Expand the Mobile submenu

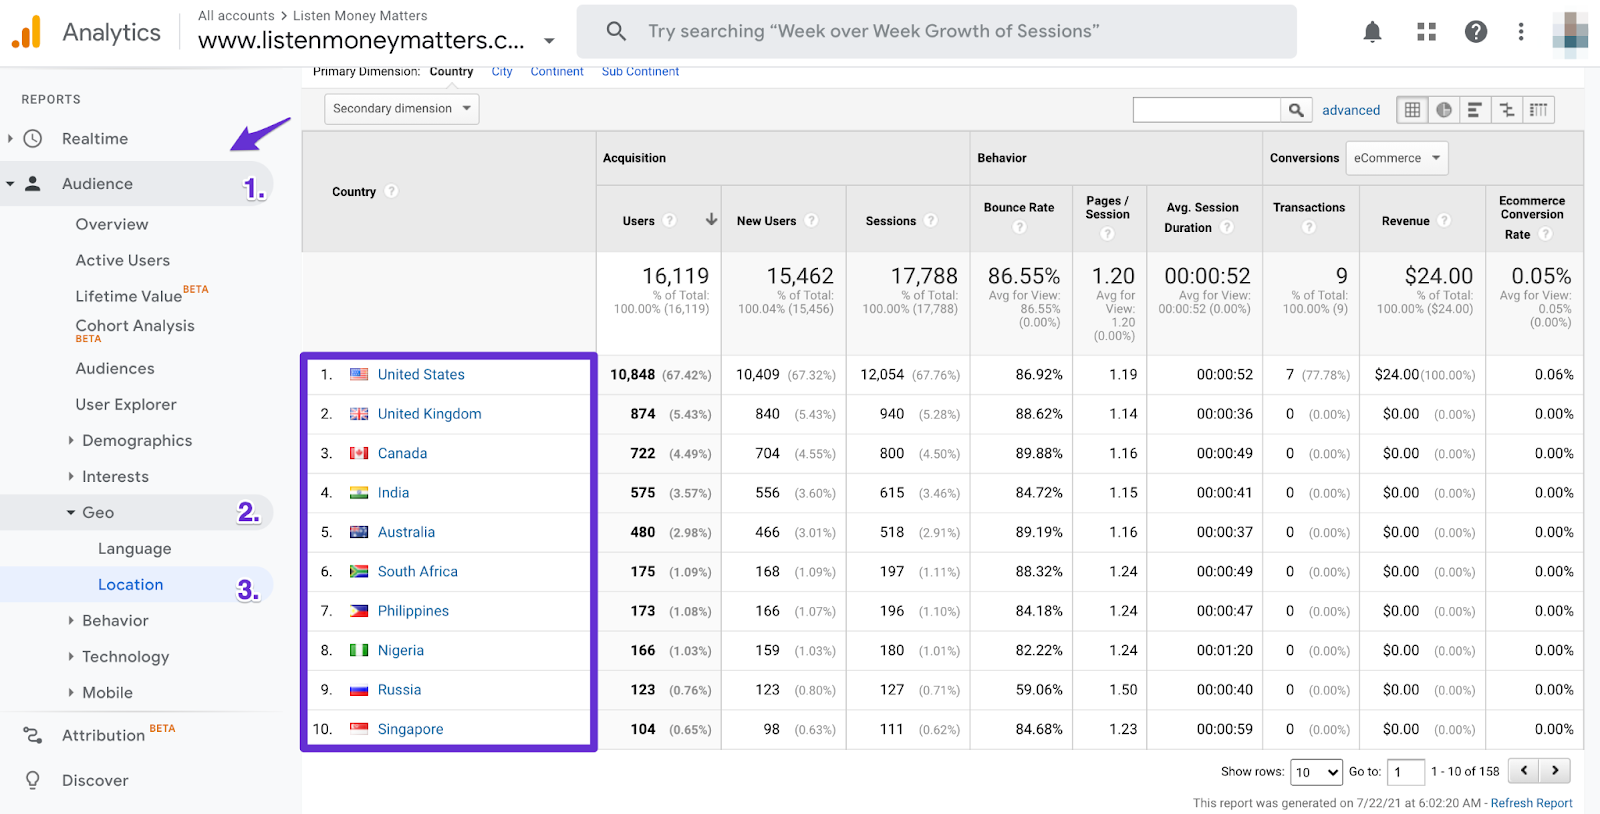point(71,692)
